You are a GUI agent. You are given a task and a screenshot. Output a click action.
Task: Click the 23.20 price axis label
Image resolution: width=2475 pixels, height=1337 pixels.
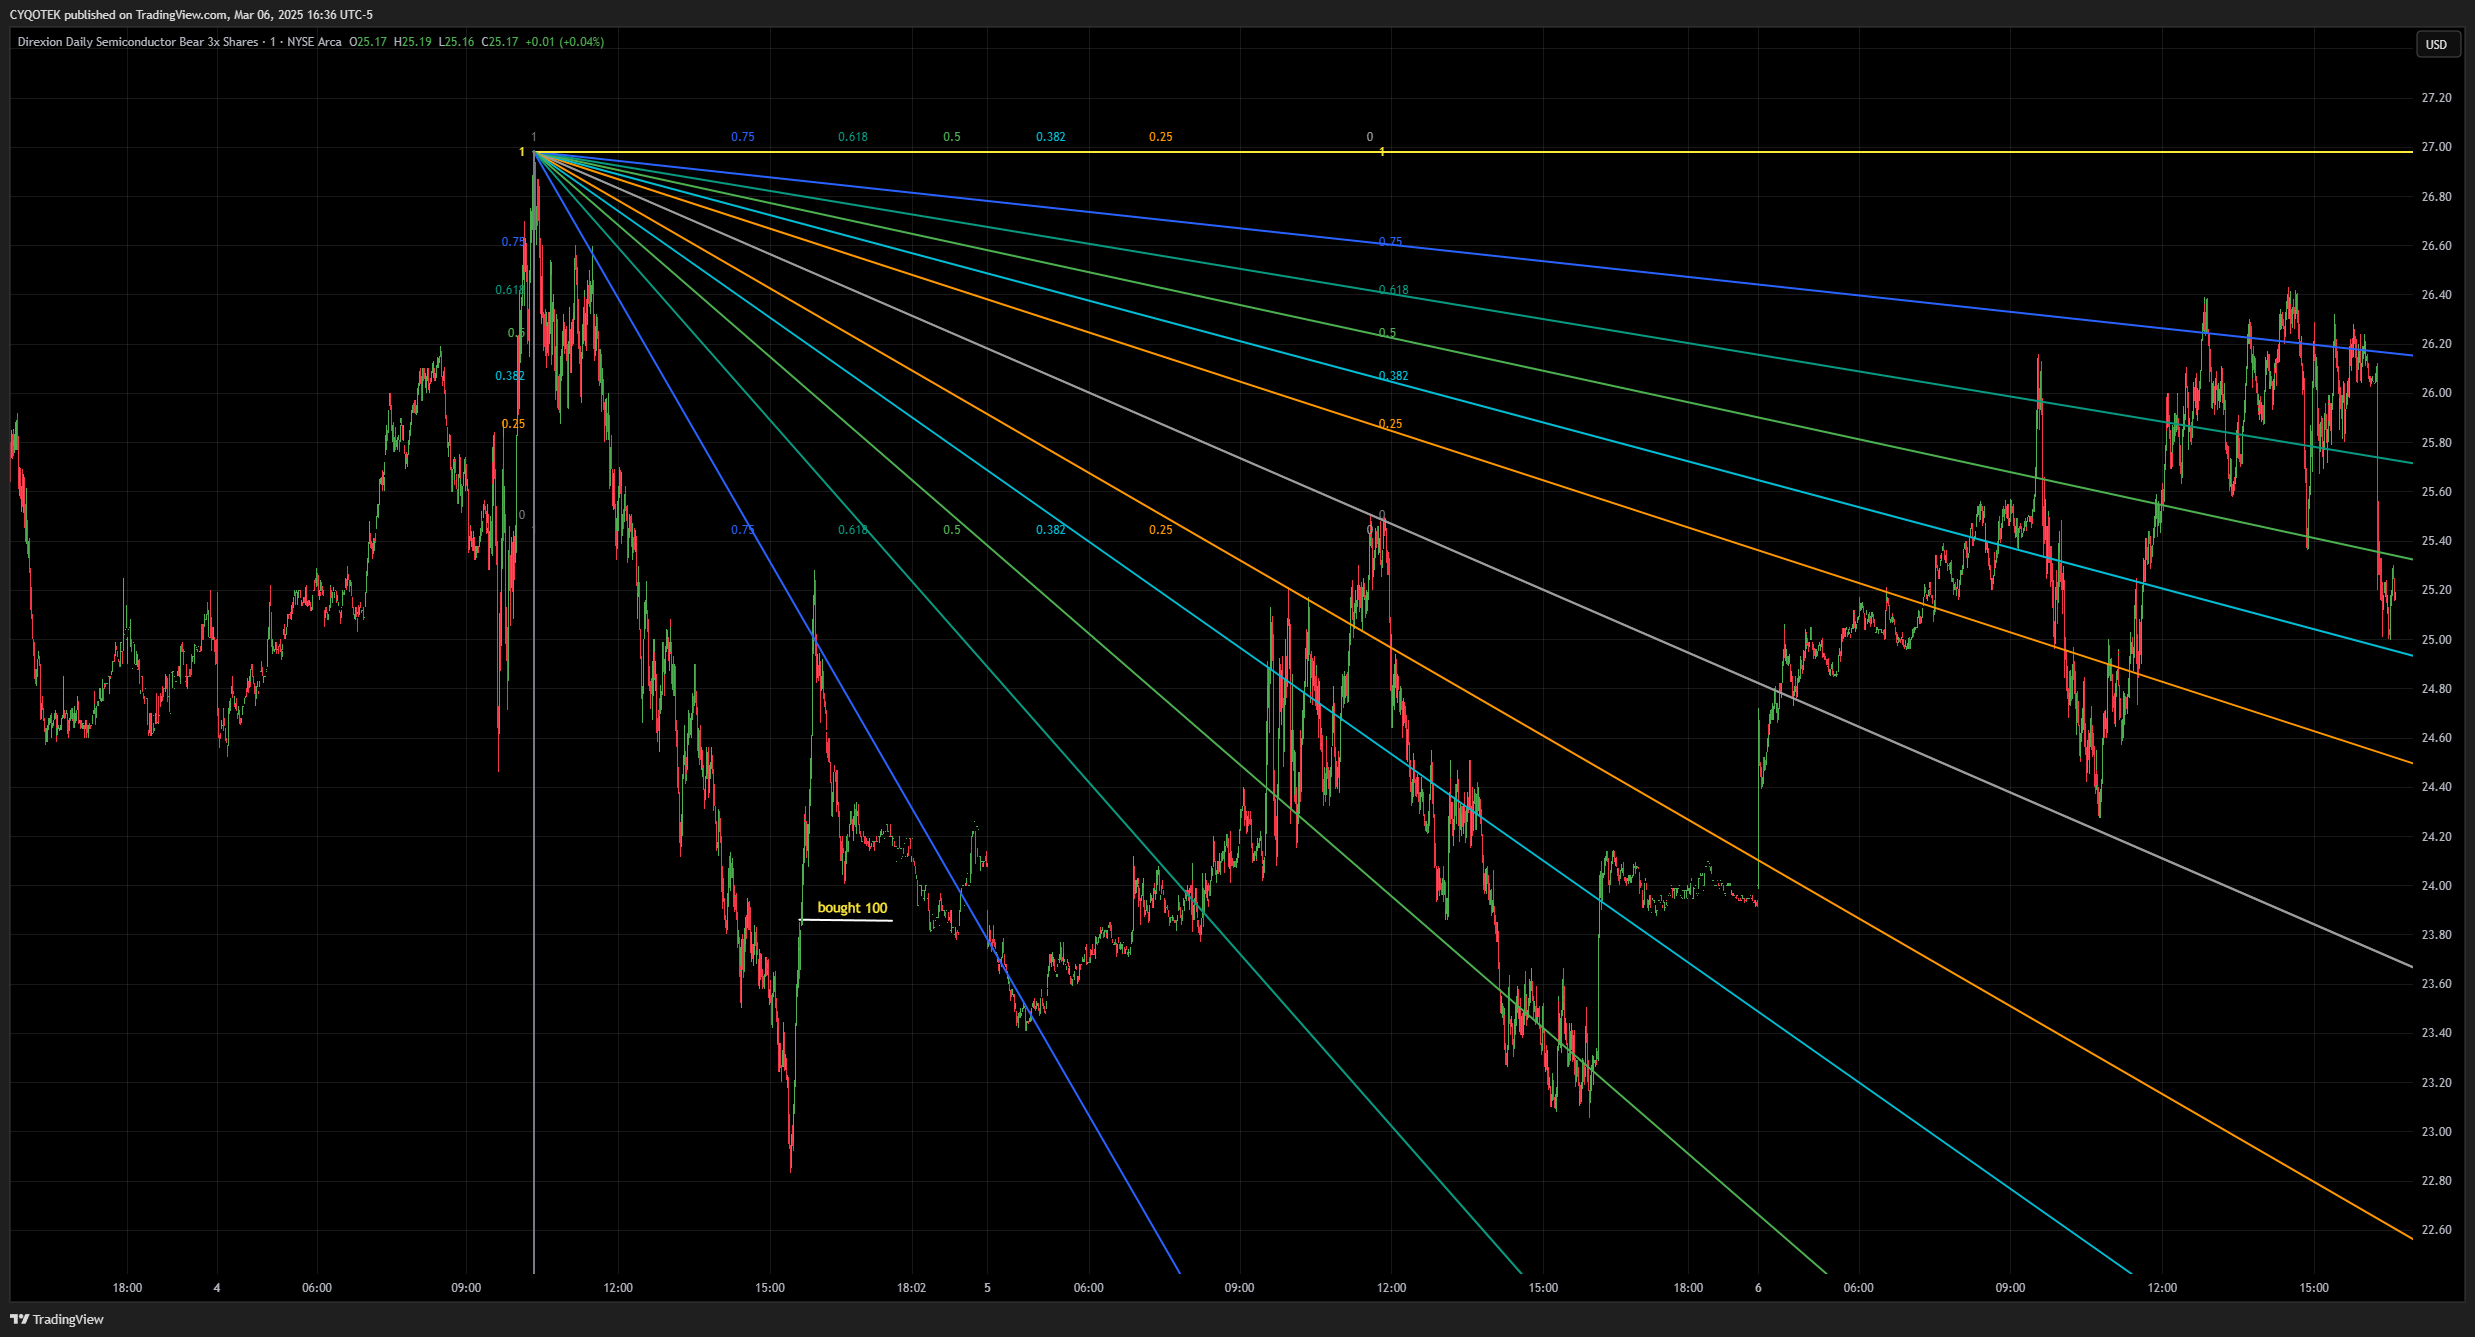[x=2436, y=1083]
